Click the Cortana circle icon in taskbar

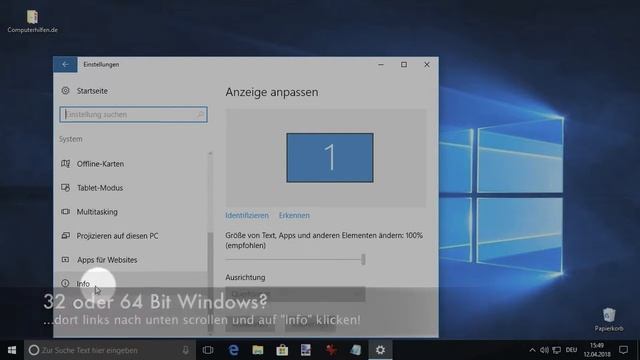tap(34, 350)
